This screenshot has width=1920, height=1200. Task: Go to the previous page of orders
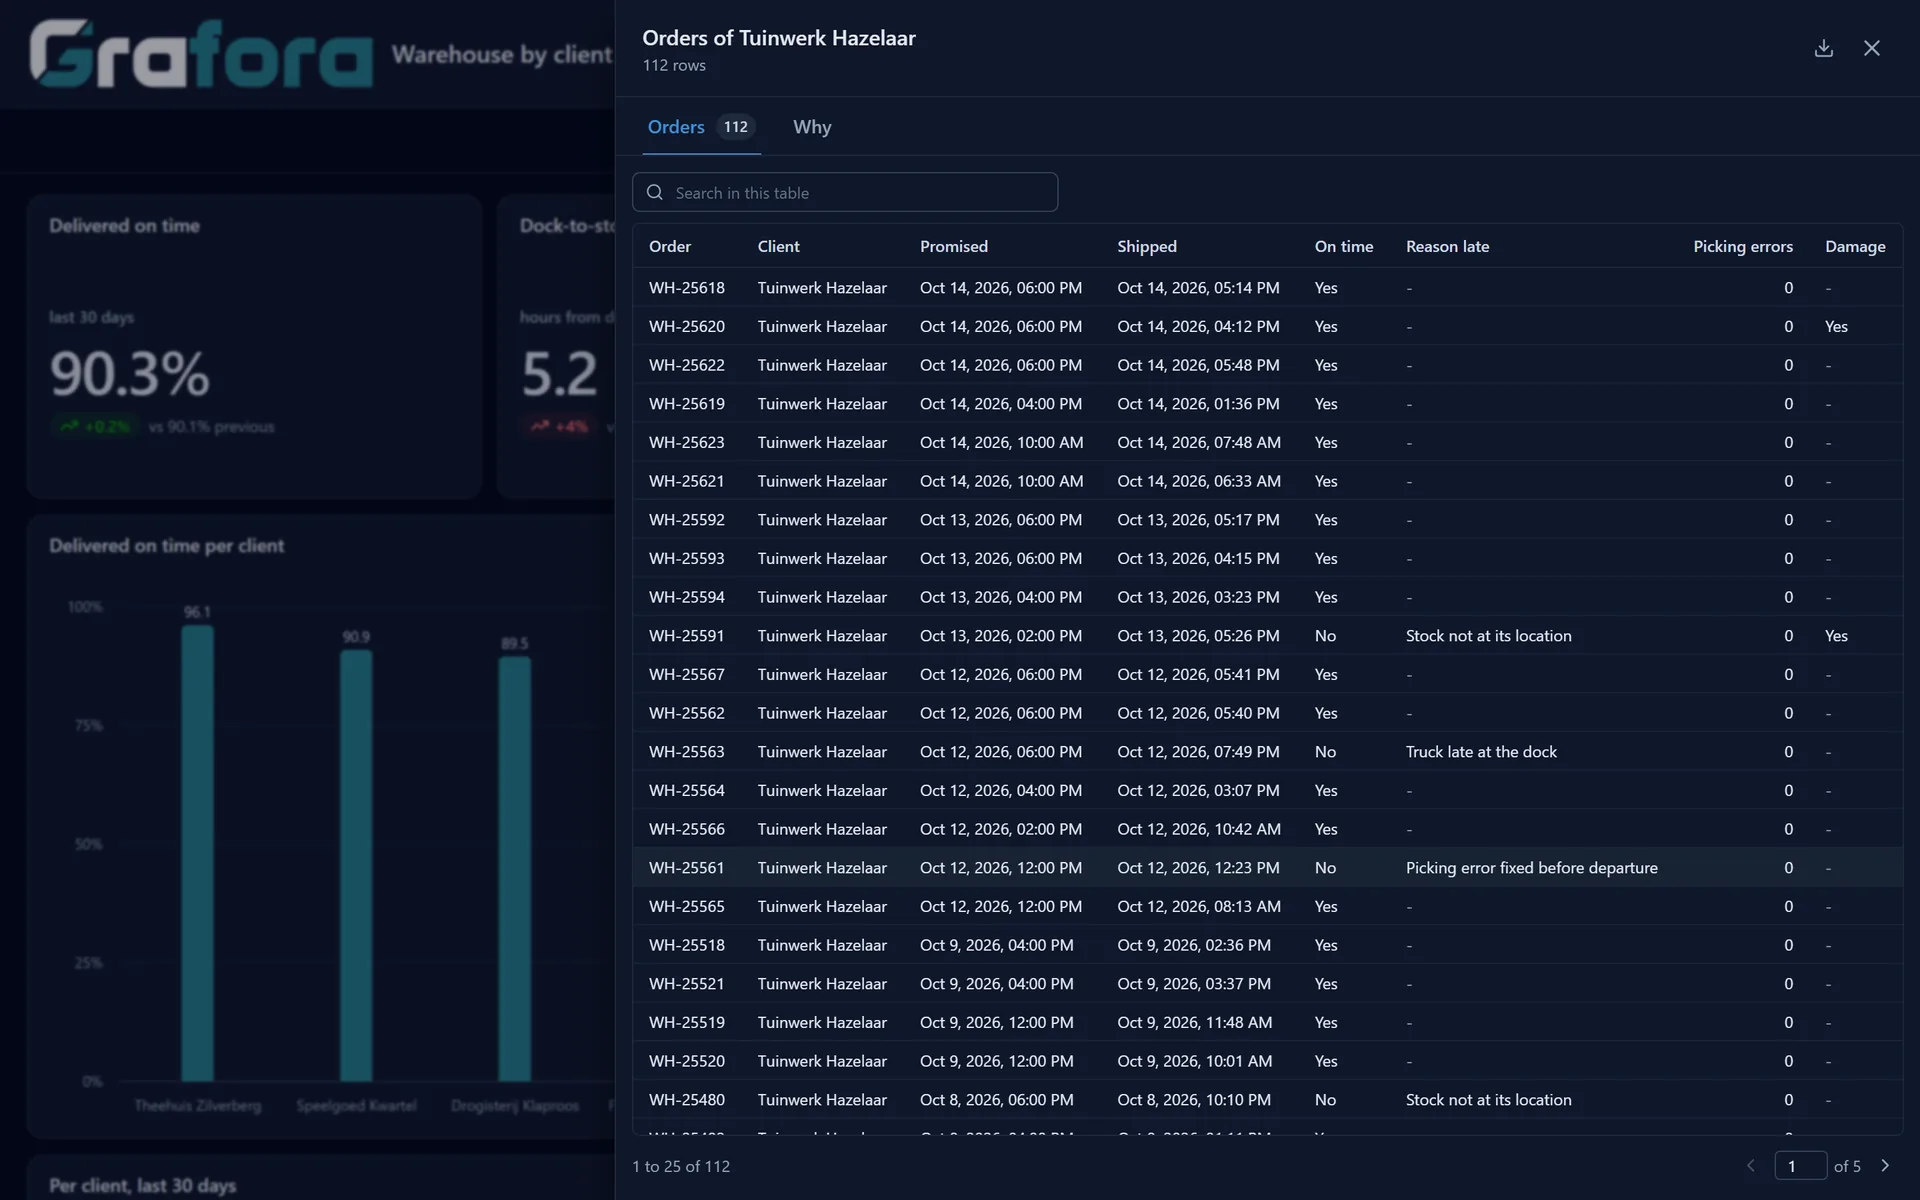pos(1751,1166)
